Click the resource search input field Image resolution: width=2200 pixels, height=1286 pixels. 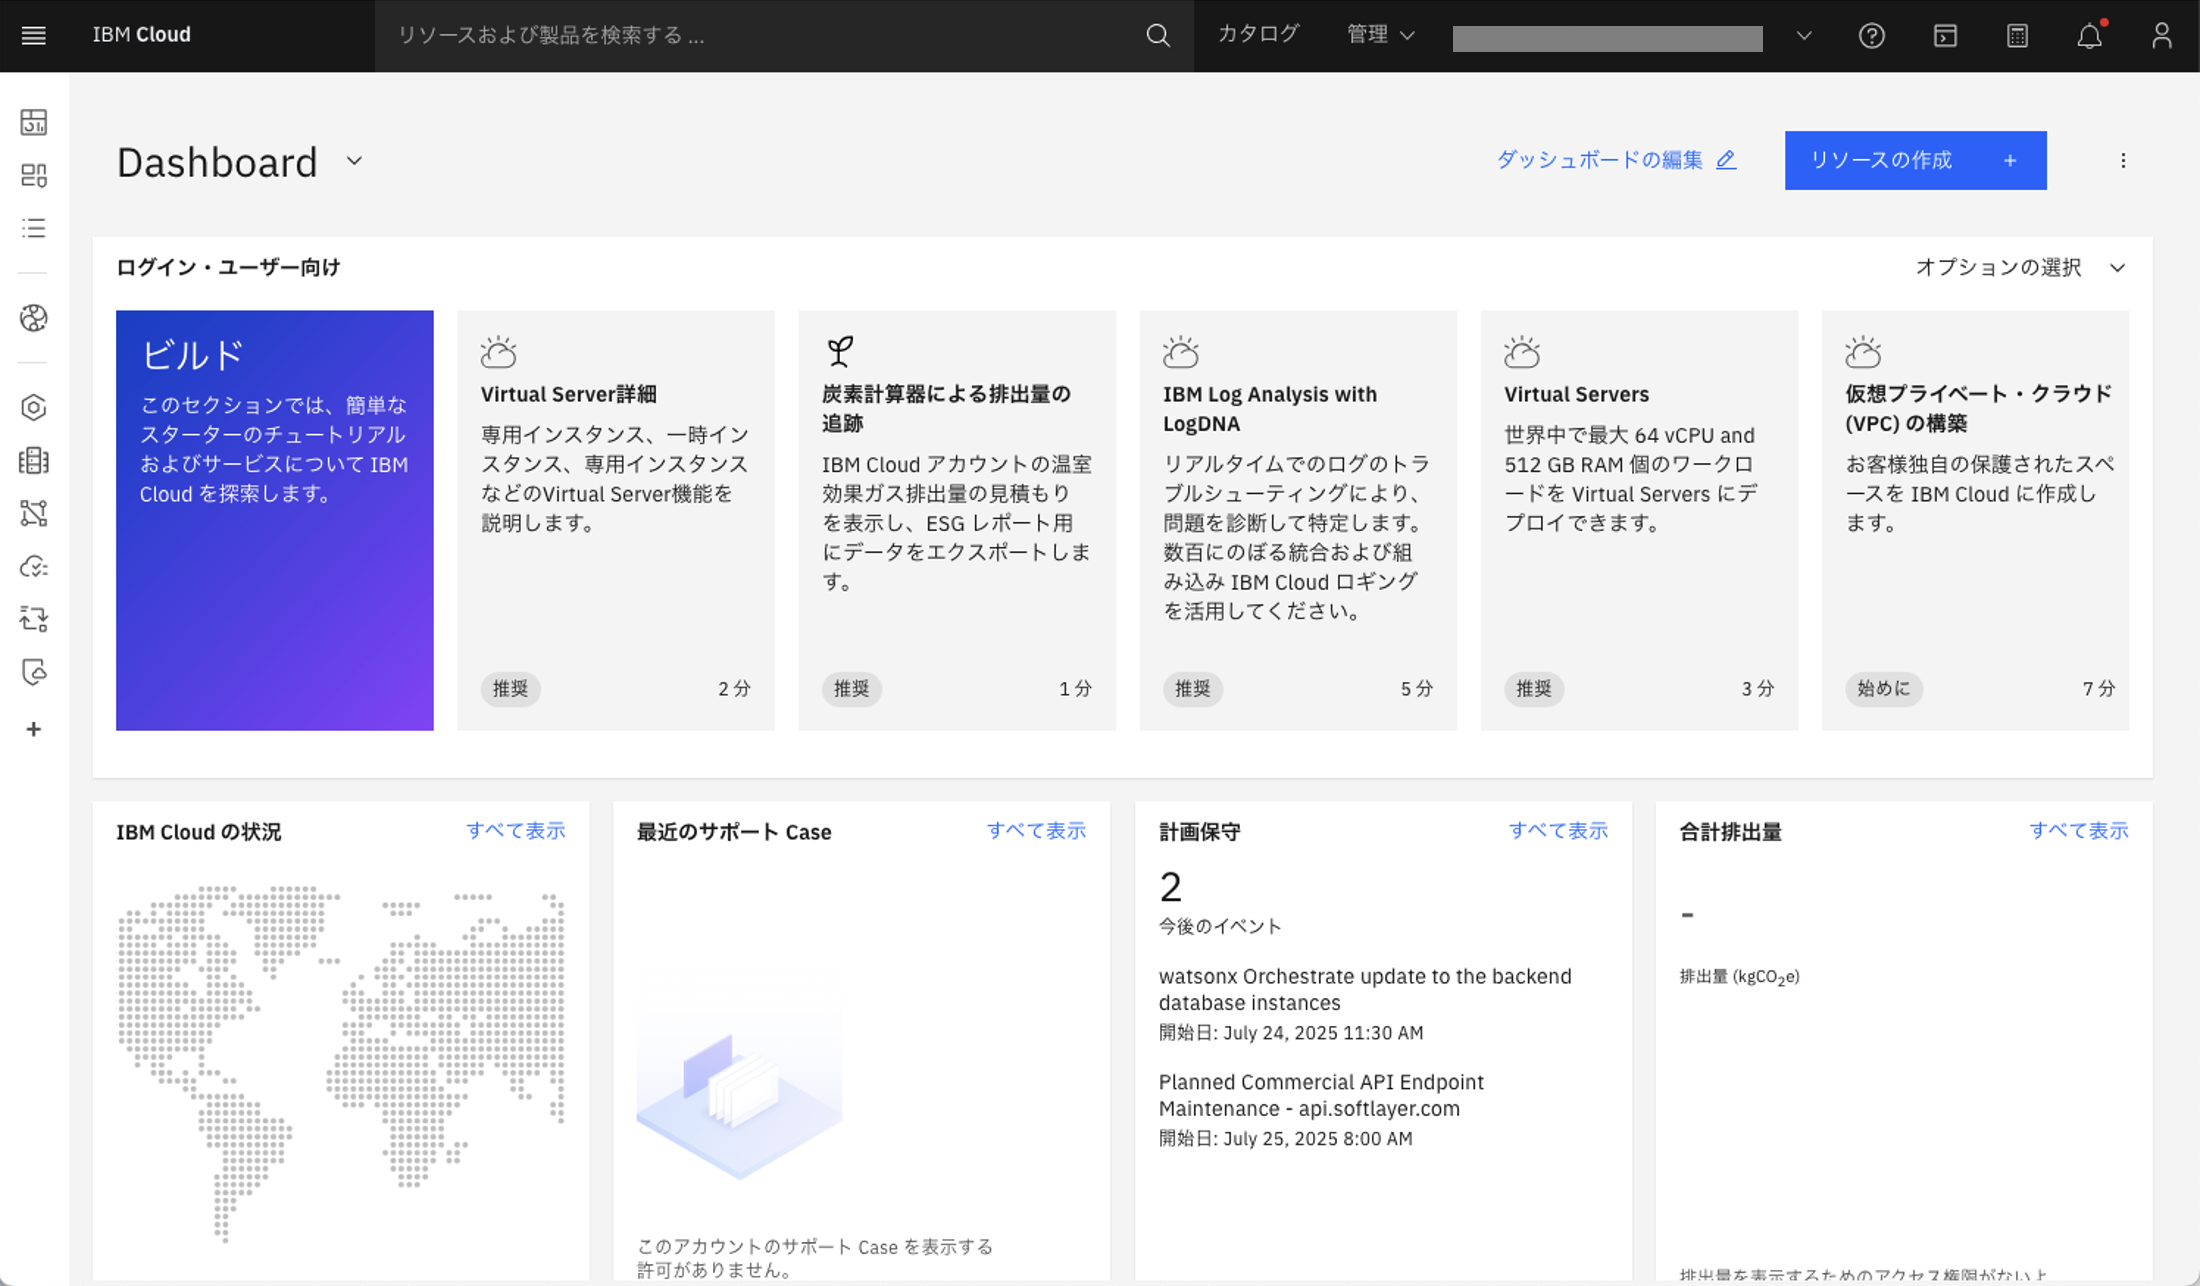700,35
